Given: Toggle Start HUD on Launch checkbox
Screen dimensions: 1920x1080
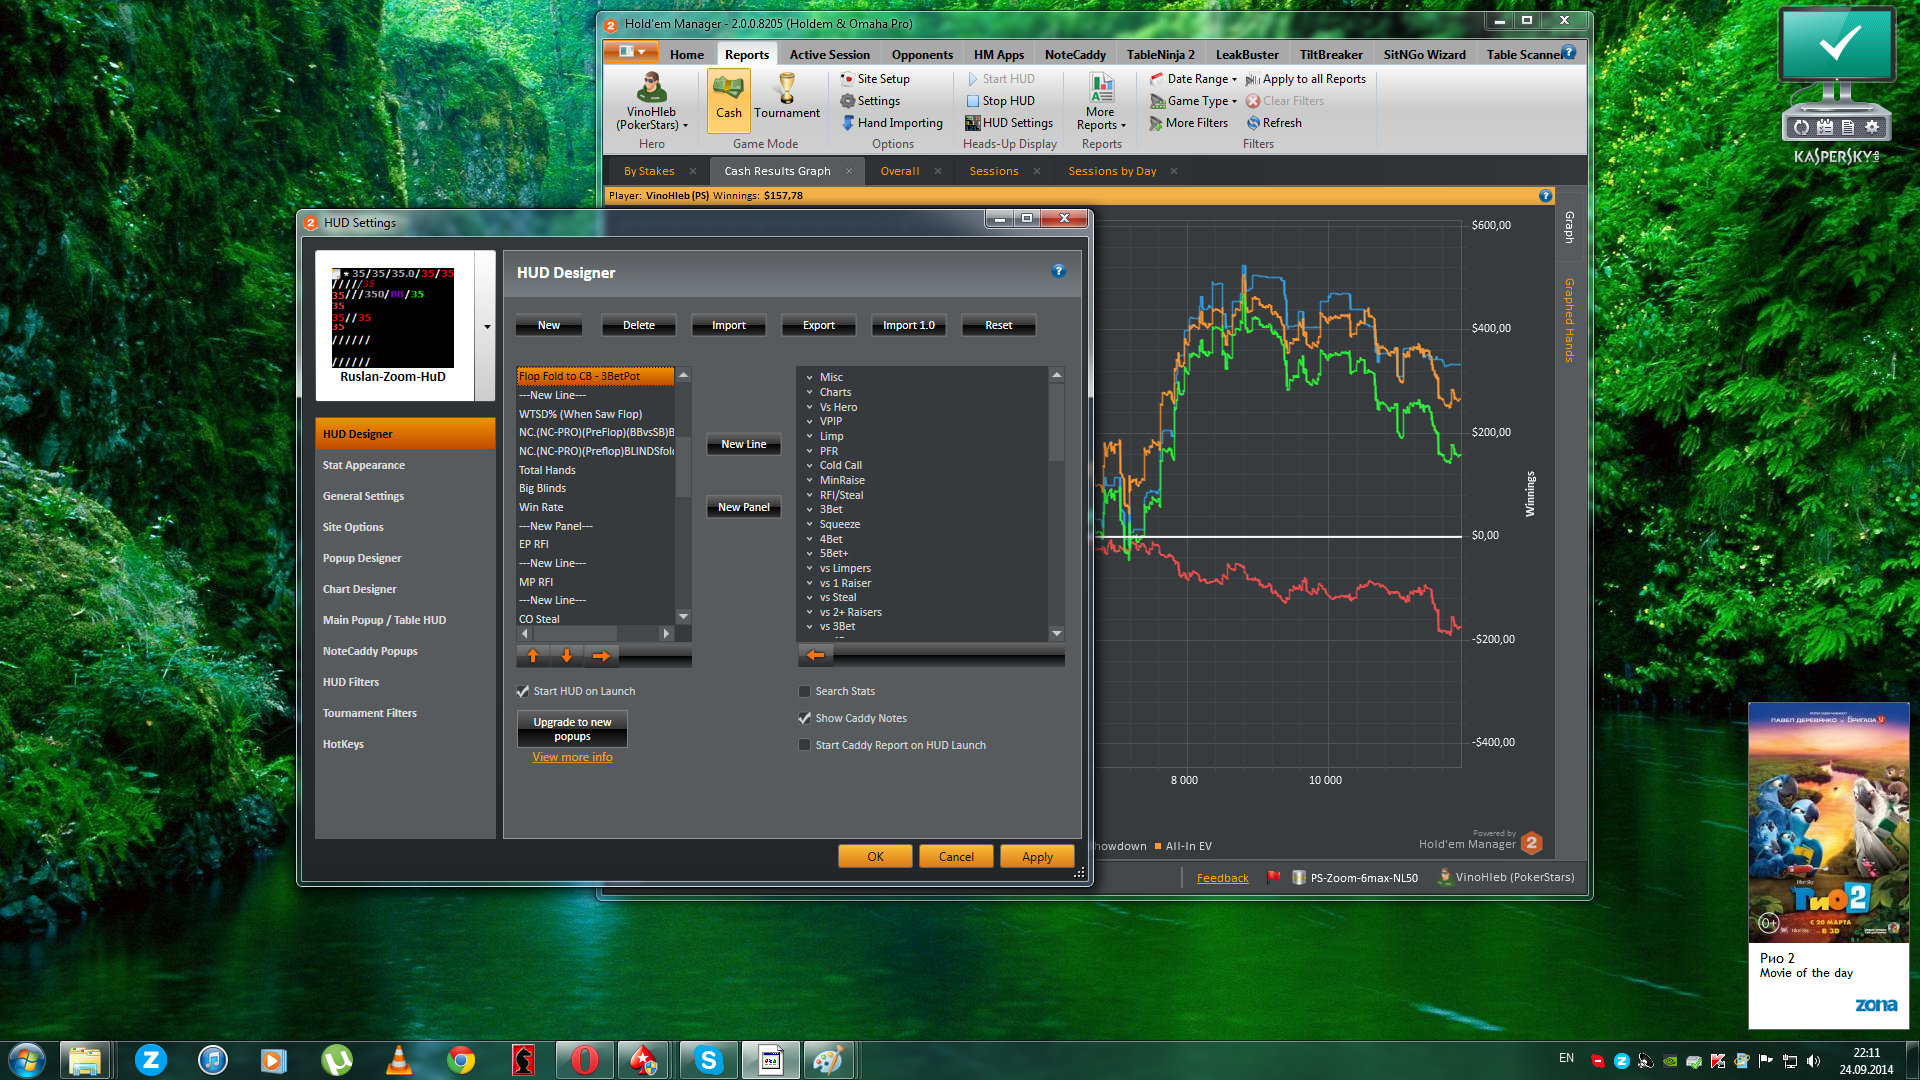Looking at the screenshot, I should click(x=523, y=692).
